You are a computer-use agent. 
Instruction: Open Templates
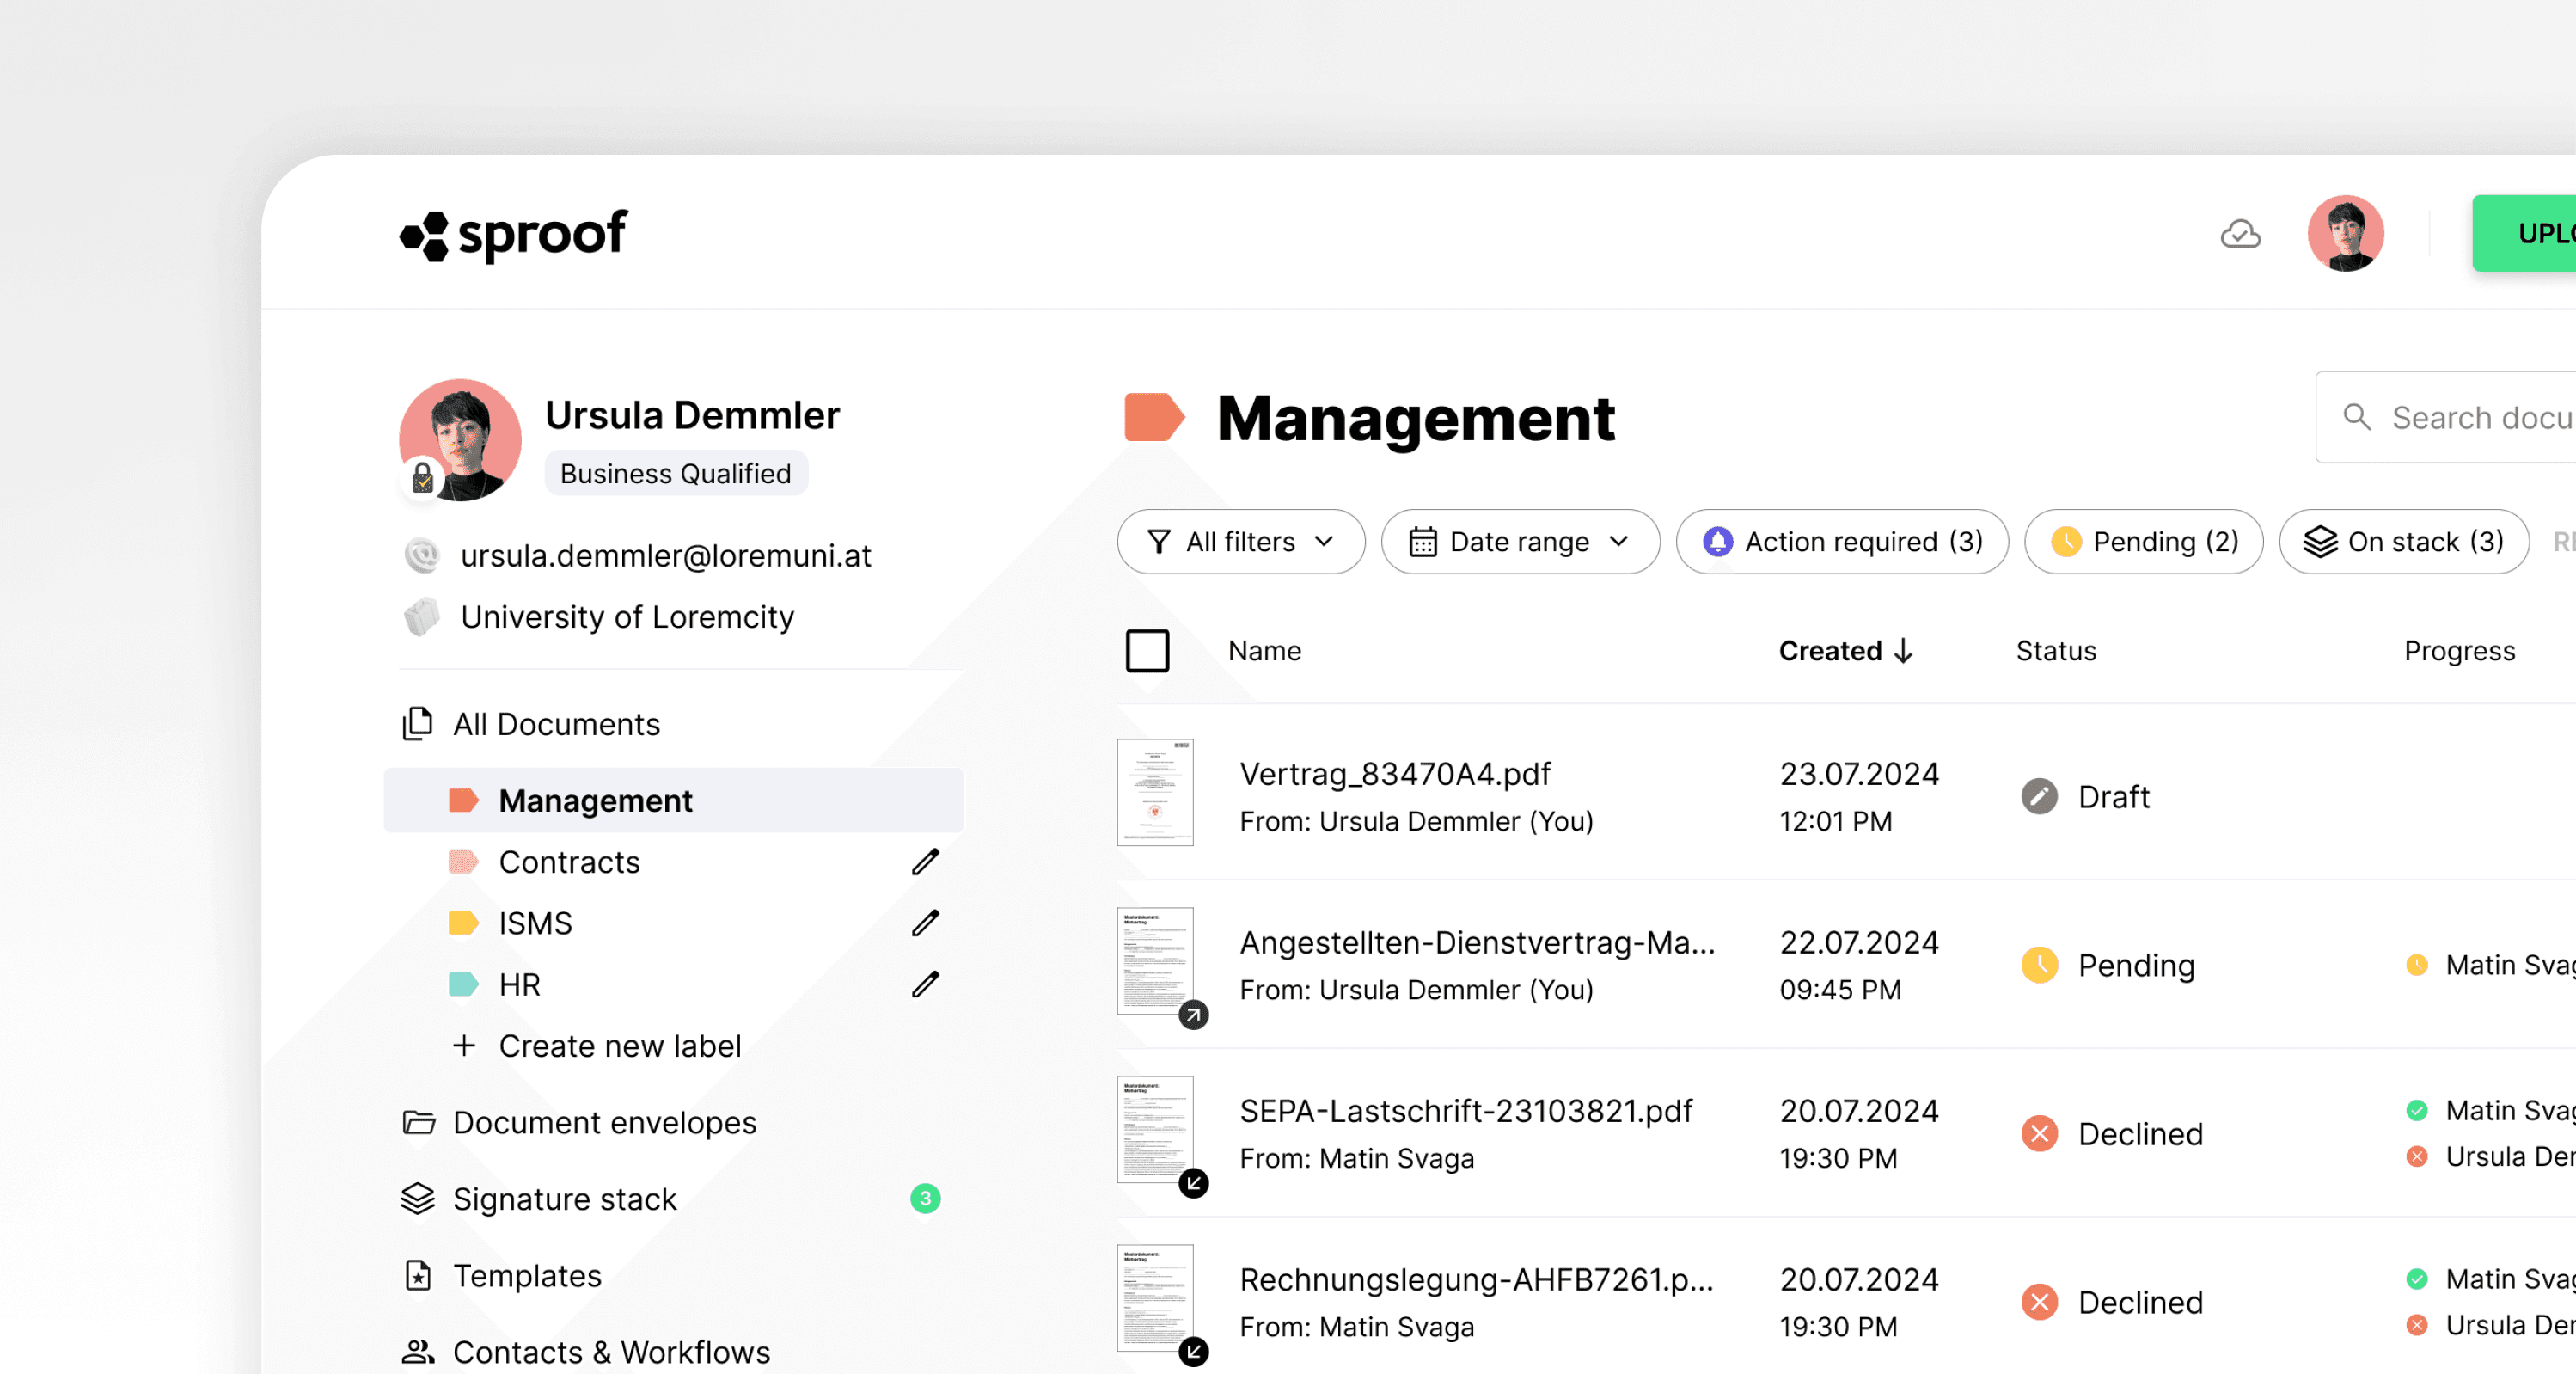(x=501, y=1276)
